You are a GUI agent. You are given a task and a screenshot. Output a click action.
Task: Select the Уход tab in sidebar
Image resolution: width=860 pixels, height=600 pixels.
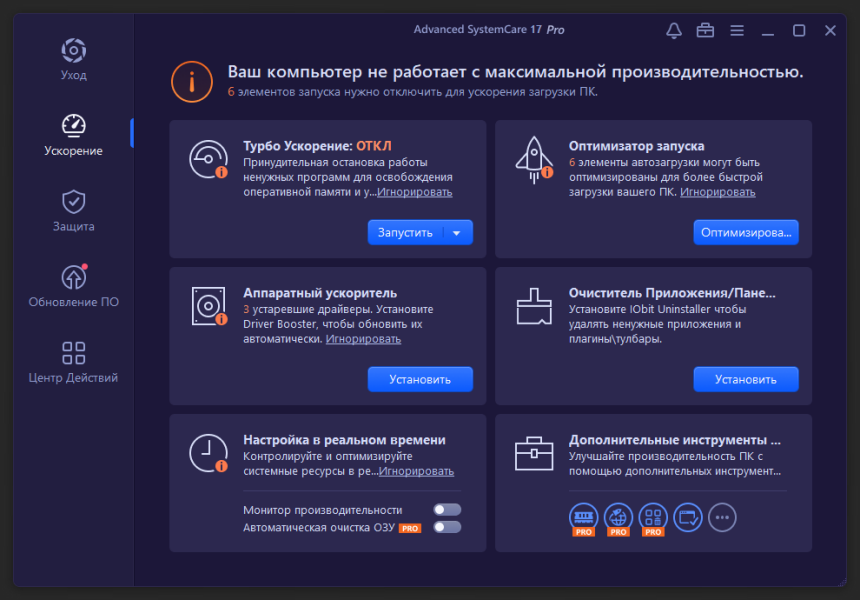(x=73, y=60)
